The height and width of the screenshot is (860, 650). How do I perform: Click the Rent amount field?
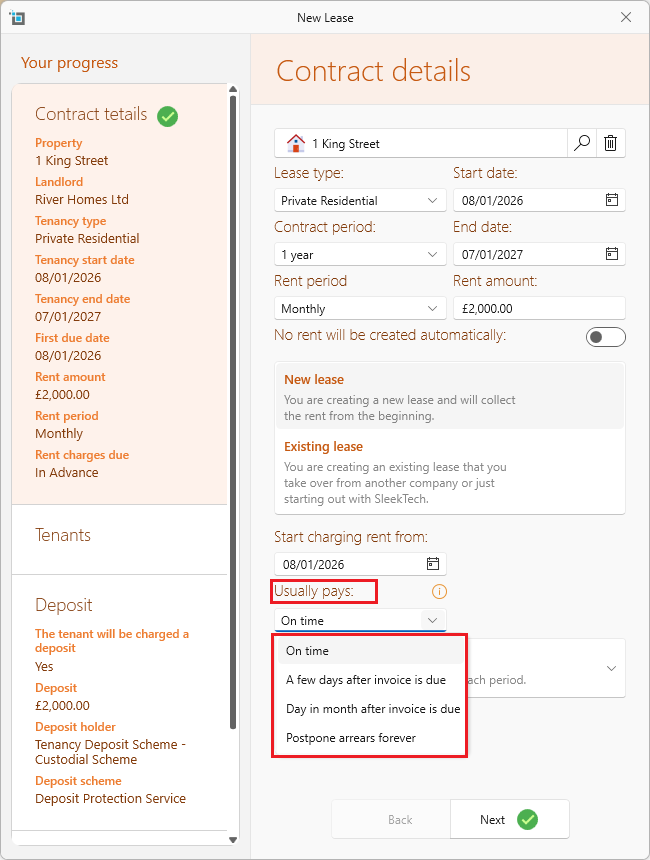coord(539,308)
